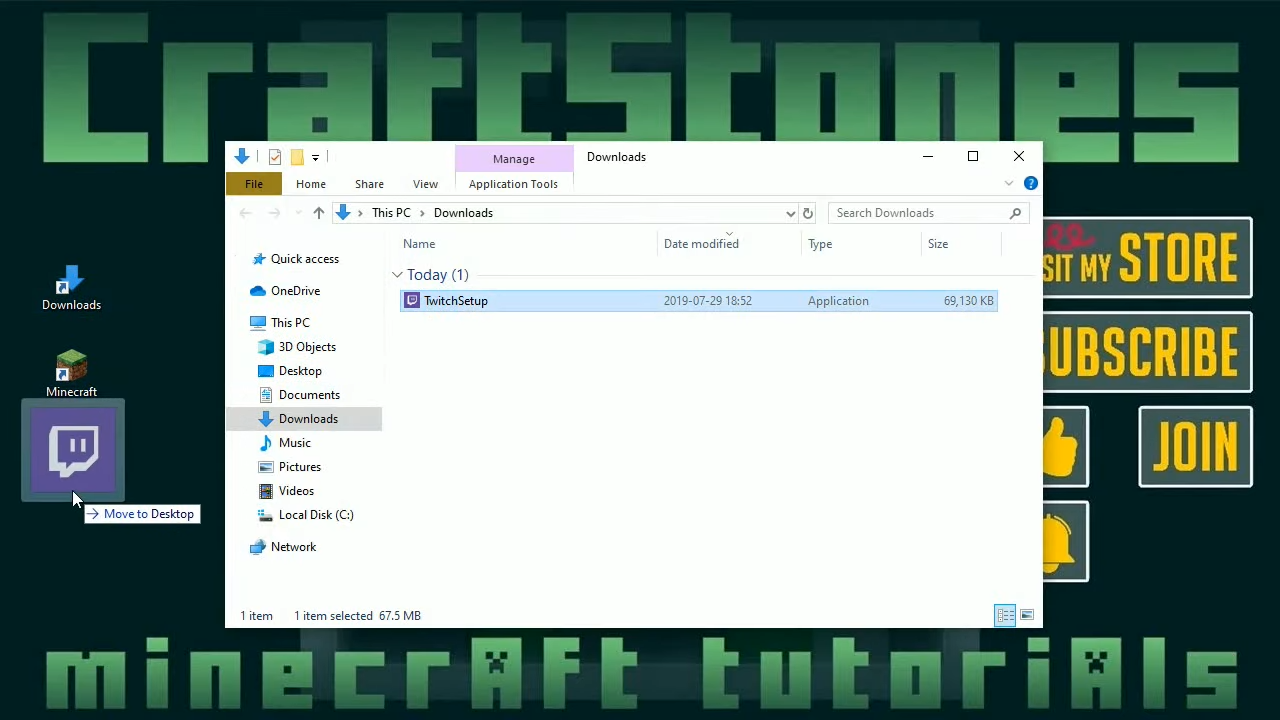Click the SUBSCRIBE banner on the wallpaper
Screen dimensions: 1280x720
pos(1146,352)
